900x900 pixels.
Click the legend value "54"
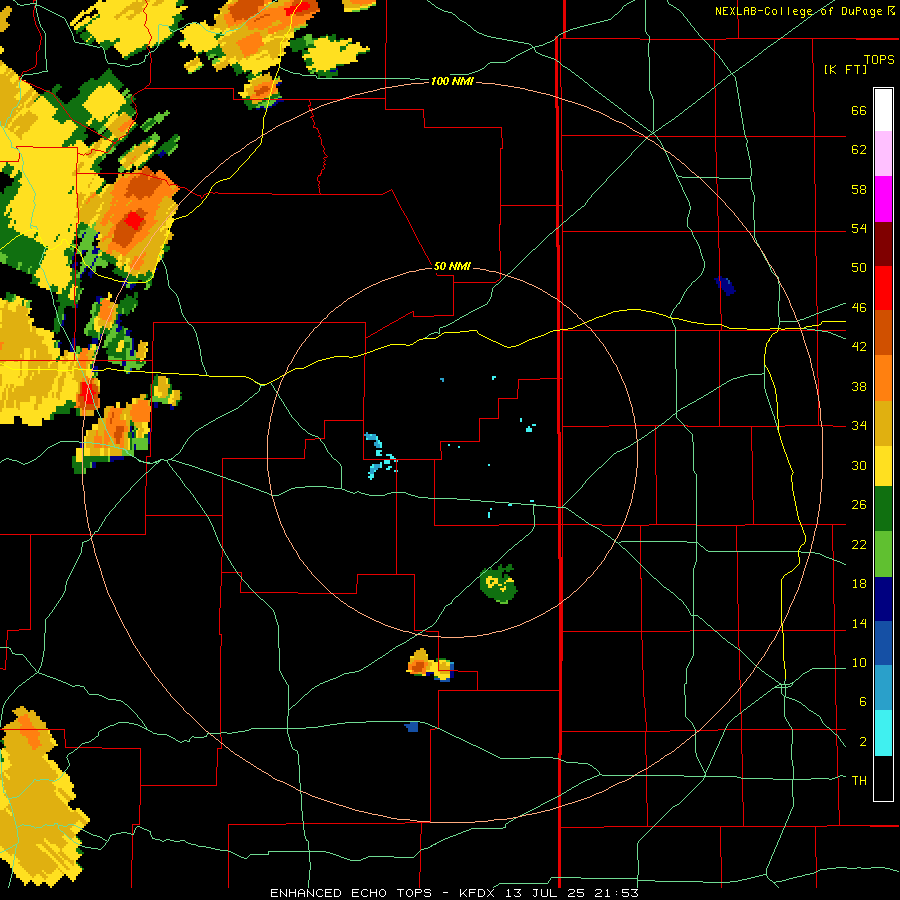pyautogui.click(x=859, y=228)
